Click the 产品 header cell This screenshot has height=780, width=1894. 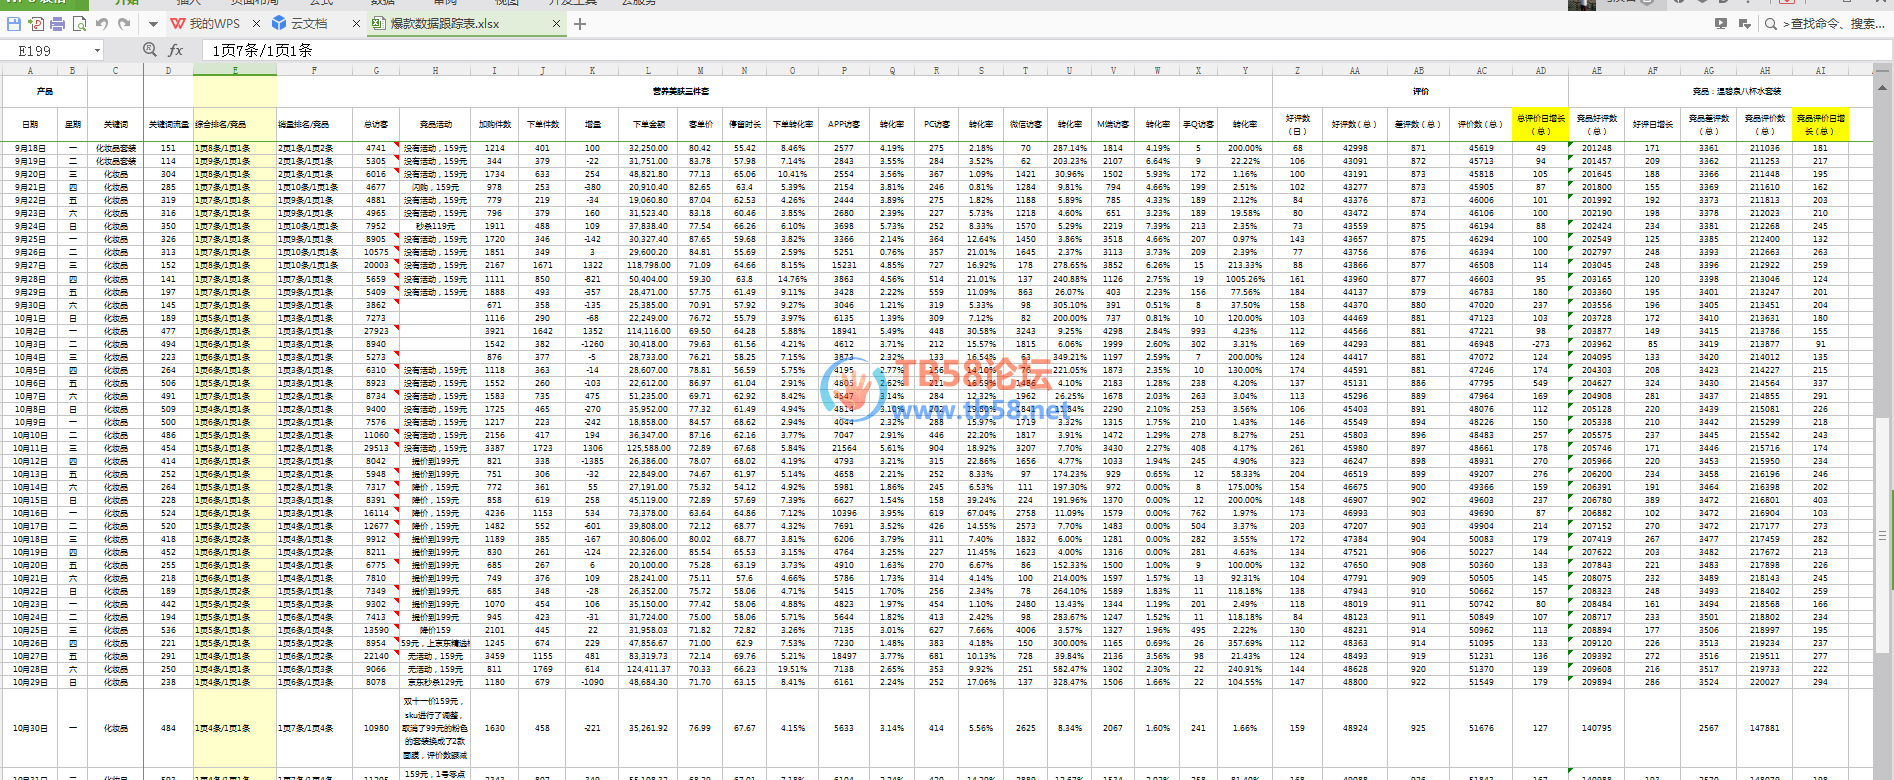click(x=44, y=91)
